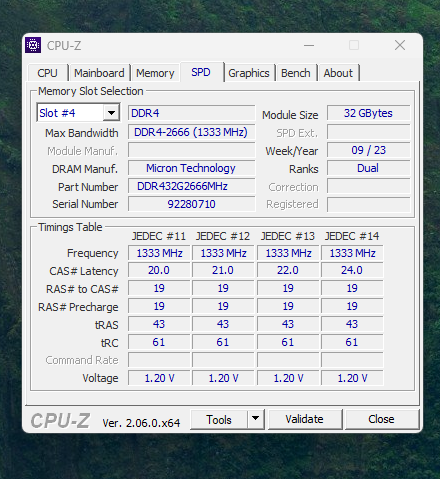This screenshot has height=479, width=440.
Task: Click the DDR4 memory type field
Action: pyautogui.click(x=192, y=113)
